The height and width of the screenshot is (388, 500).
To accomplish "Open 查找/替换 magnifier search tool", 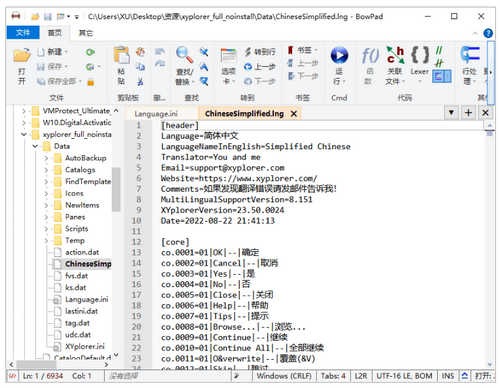I will pos(184,55).
